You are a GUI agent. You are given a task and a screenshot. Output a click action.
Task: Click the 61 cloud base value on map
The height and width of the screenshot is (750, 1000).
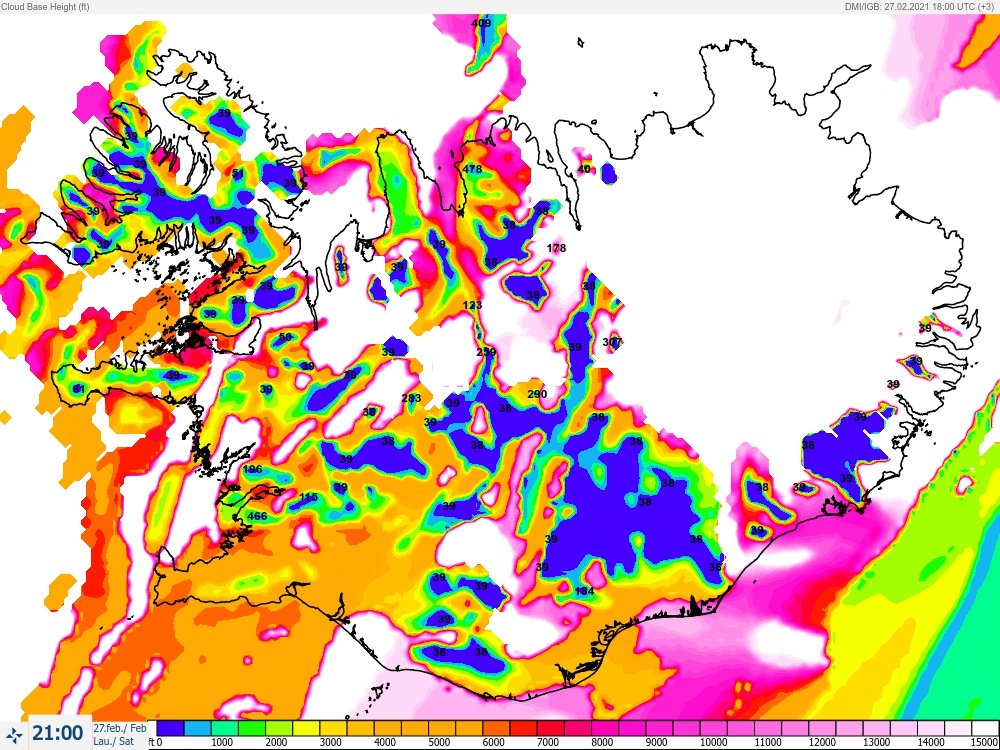[x=79, y=388]
